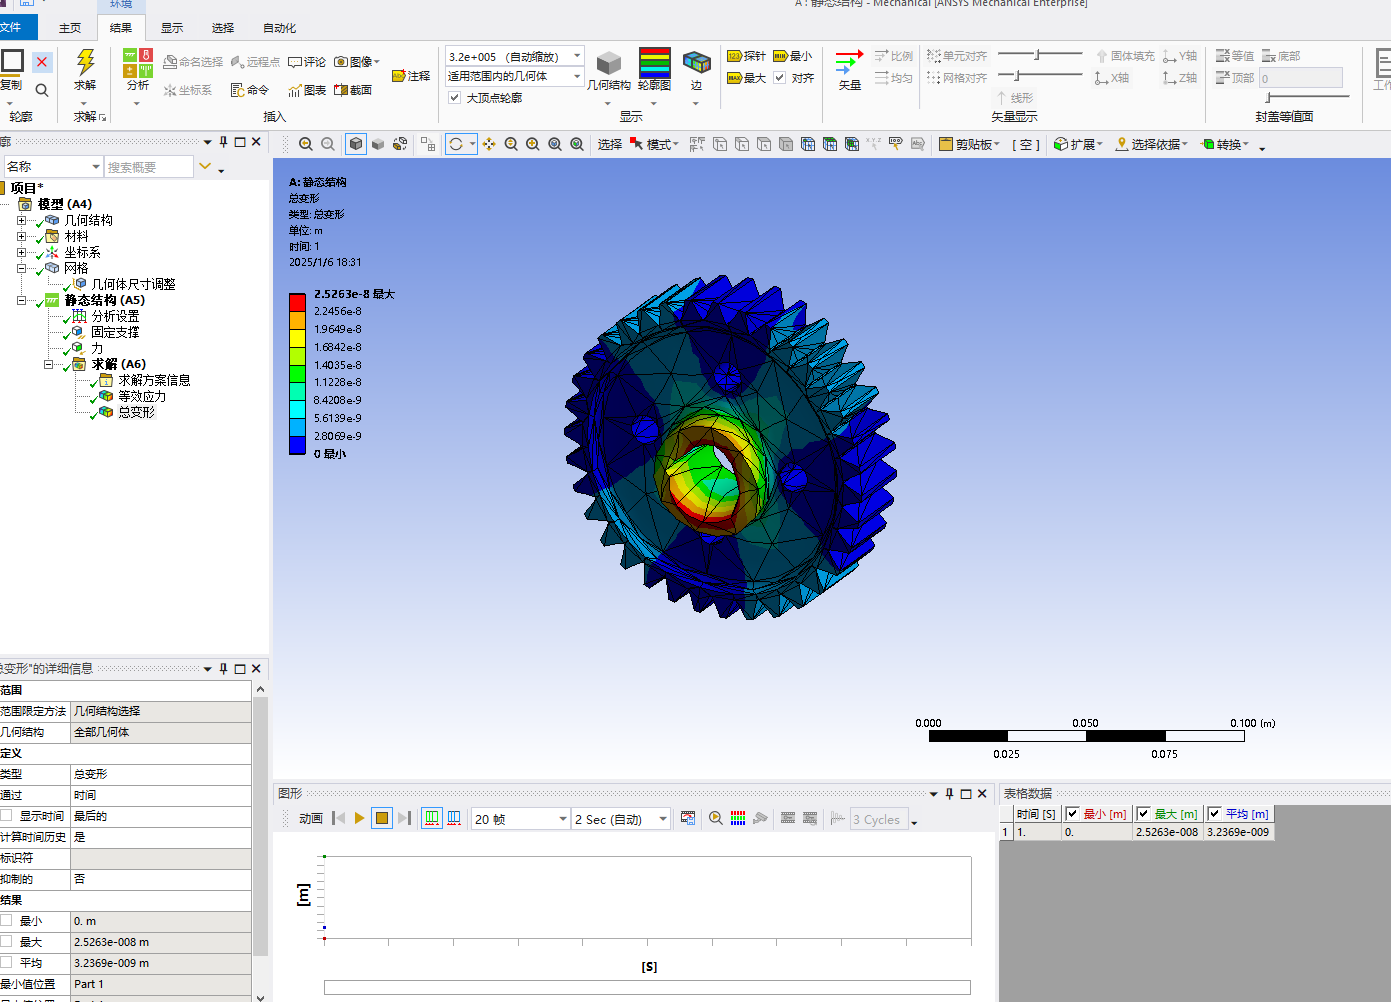Insert a 命令 (Commands) object
1391x1002 pixels.
[249, 90]
